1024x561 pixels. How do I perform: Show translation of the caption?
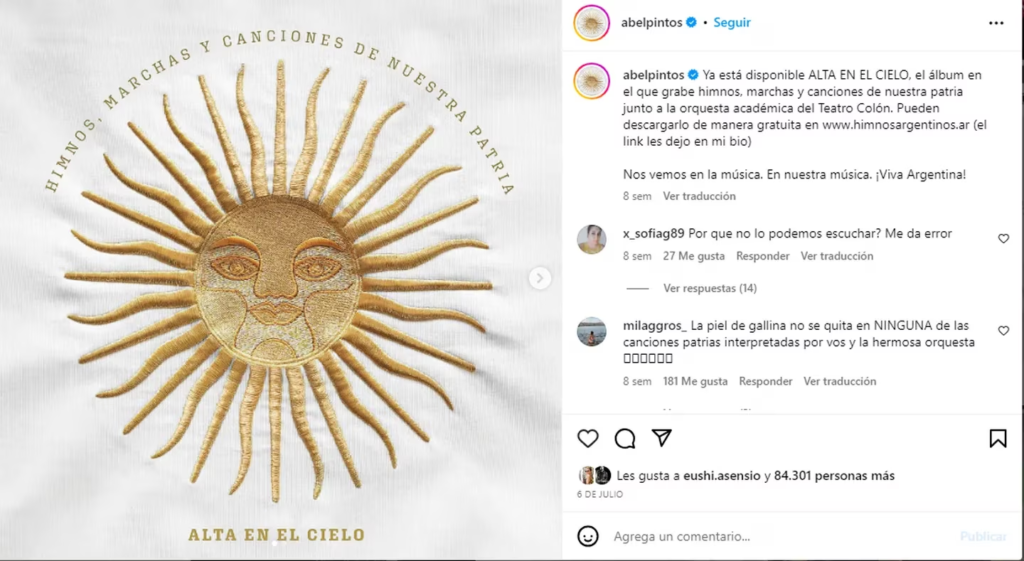699,196
